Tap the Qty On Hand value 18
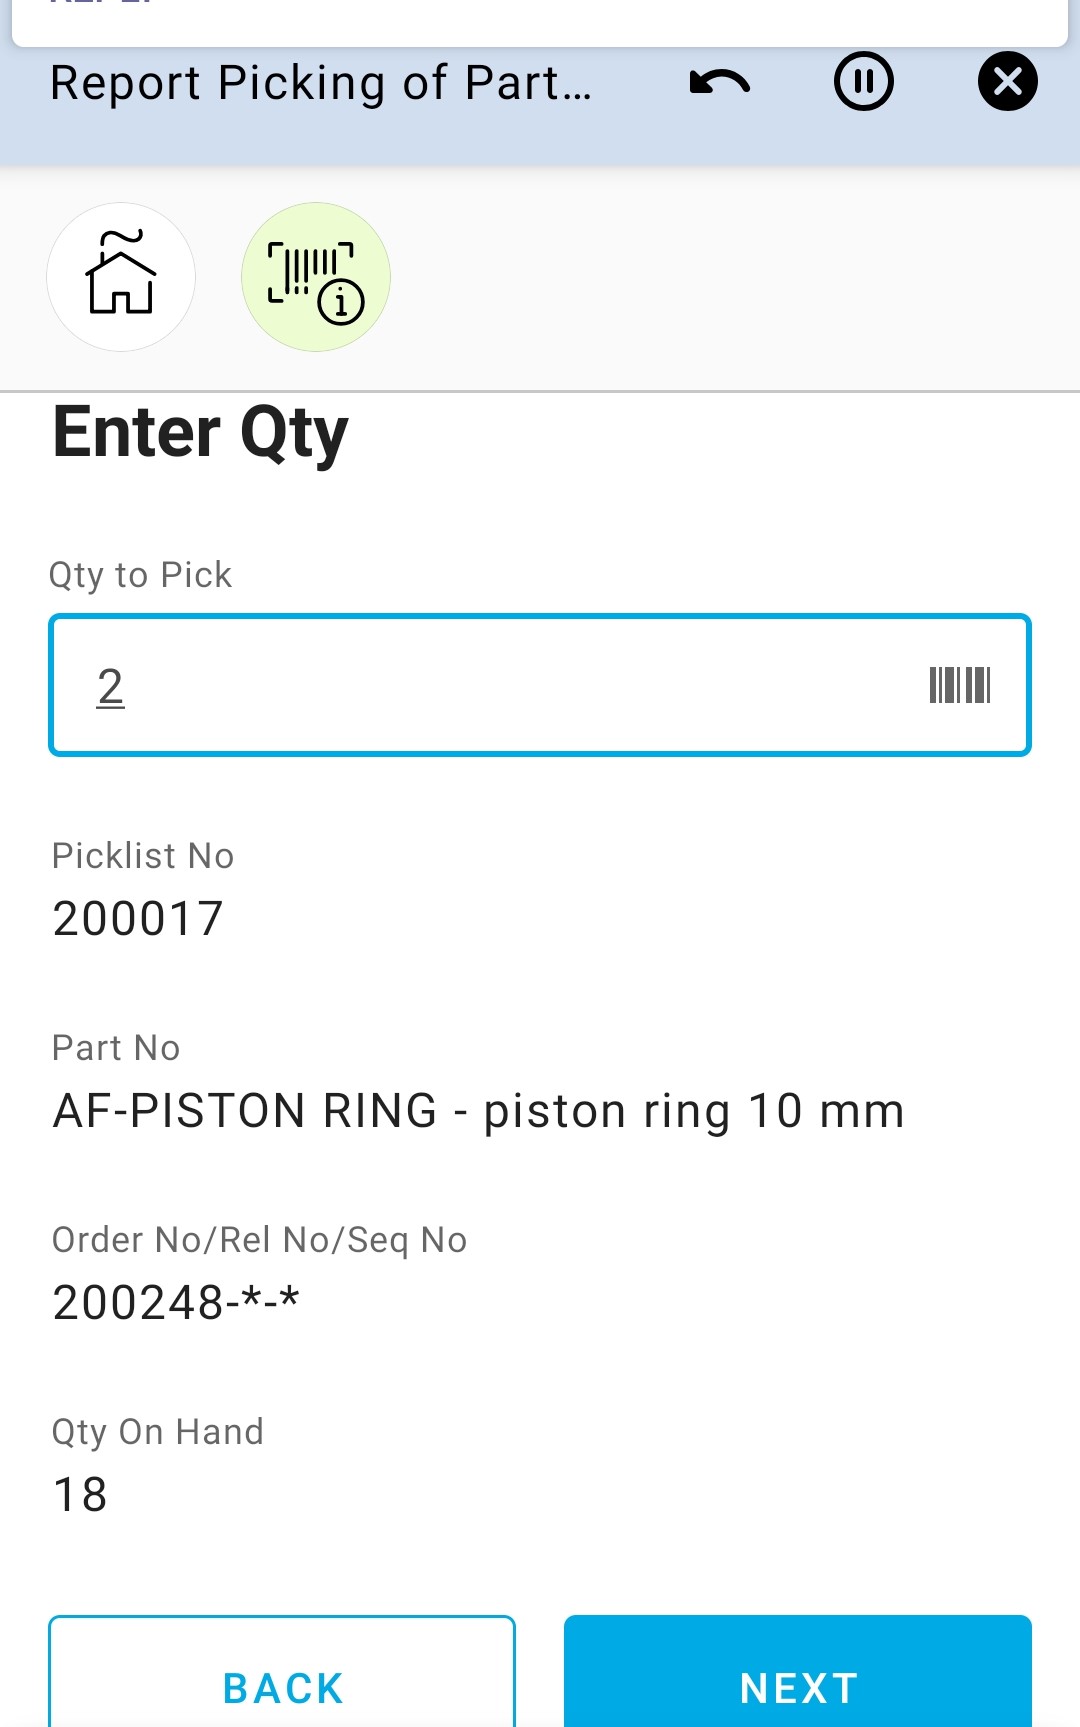The width and height of the screenshot is (1080, 1727). 80,1494
